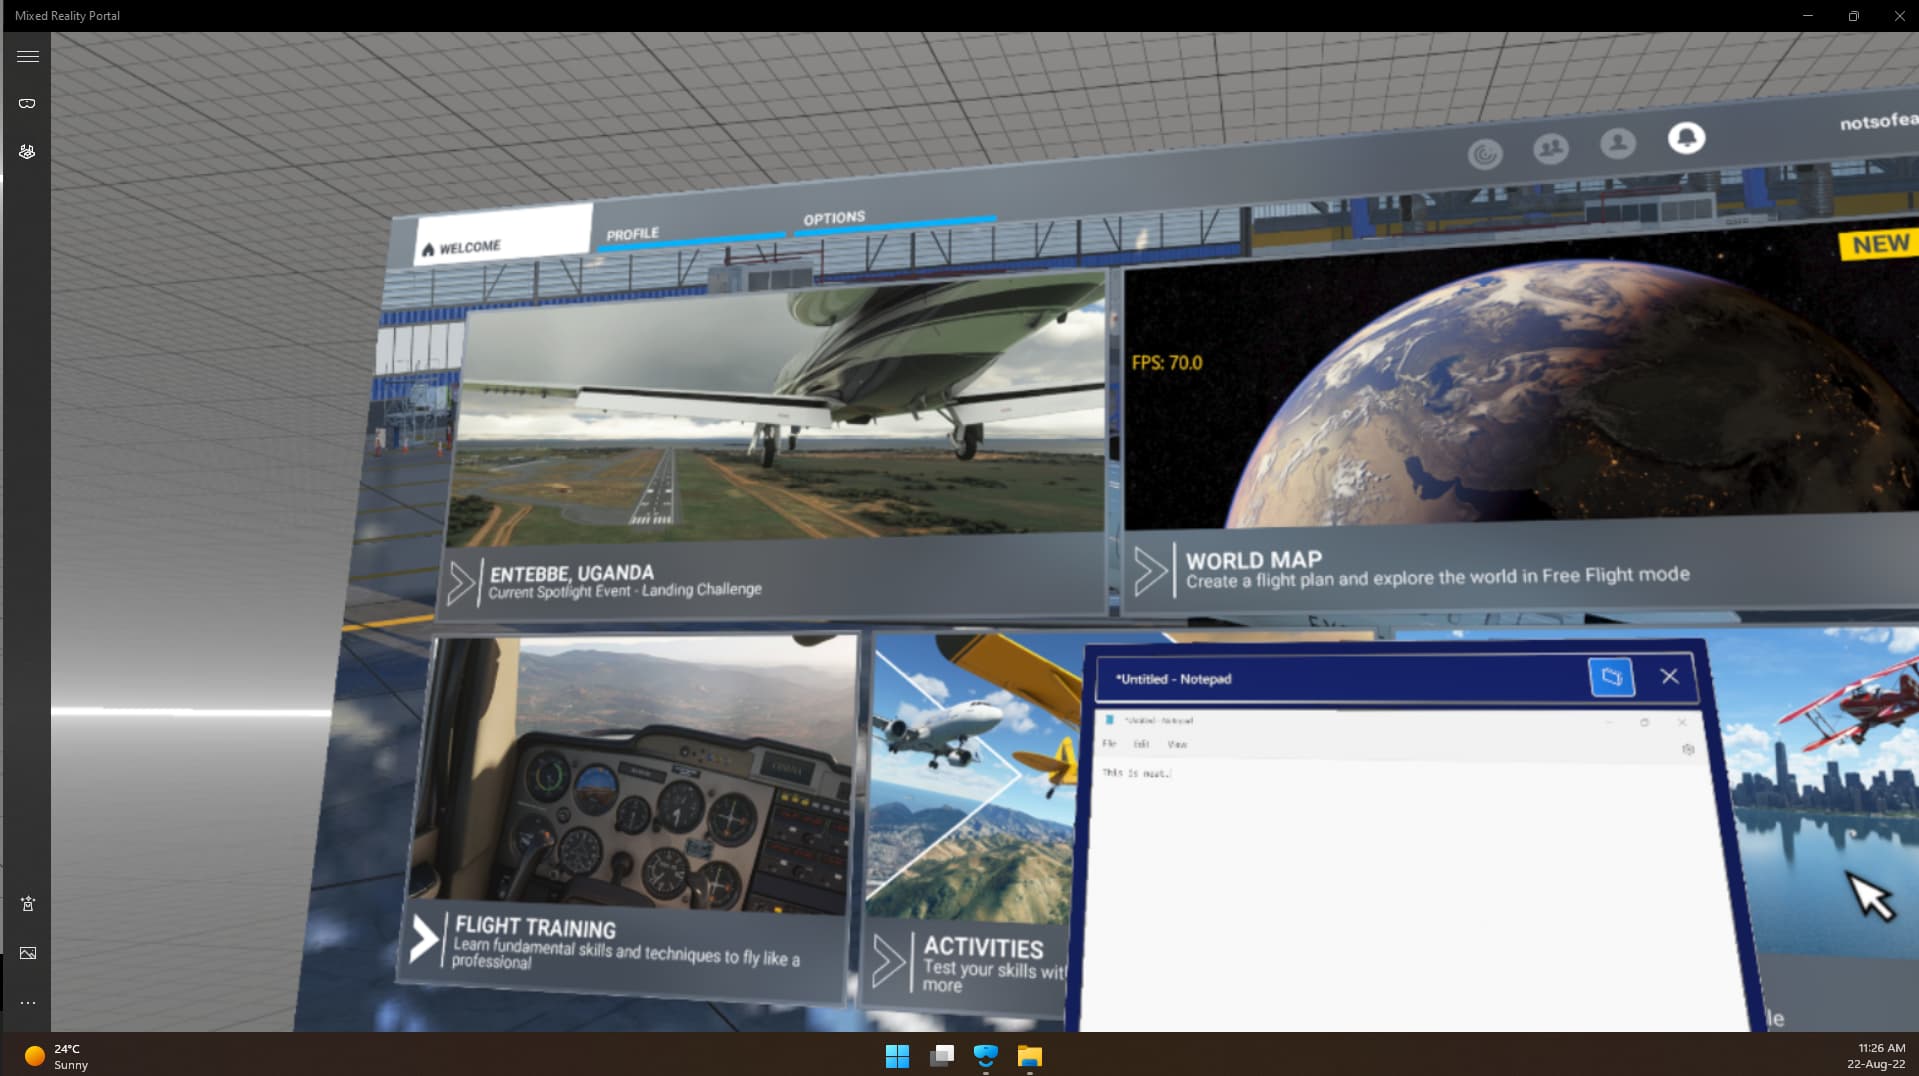Viewport: 1919px width, 1076px height.
Task: Click the Notepad icon inside the mirrored title bar
Action: (x=1110, y=720)
